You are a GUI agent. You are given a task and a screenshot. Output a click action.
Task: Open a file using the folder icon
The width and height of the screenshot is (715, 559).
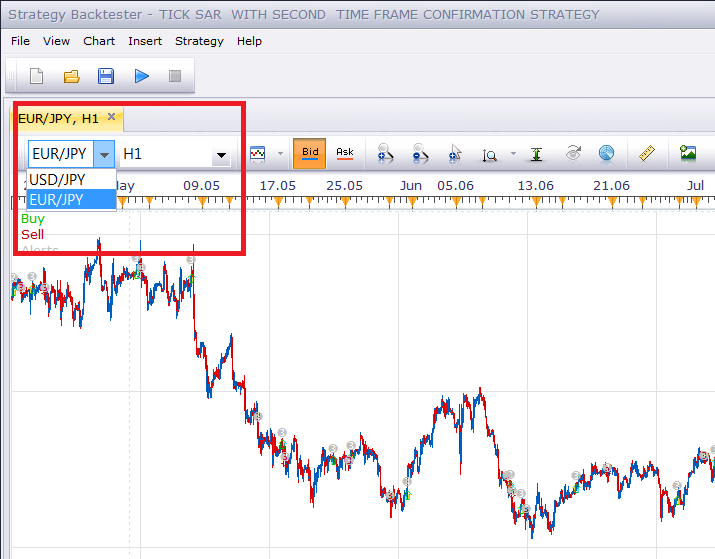(72, 76)
